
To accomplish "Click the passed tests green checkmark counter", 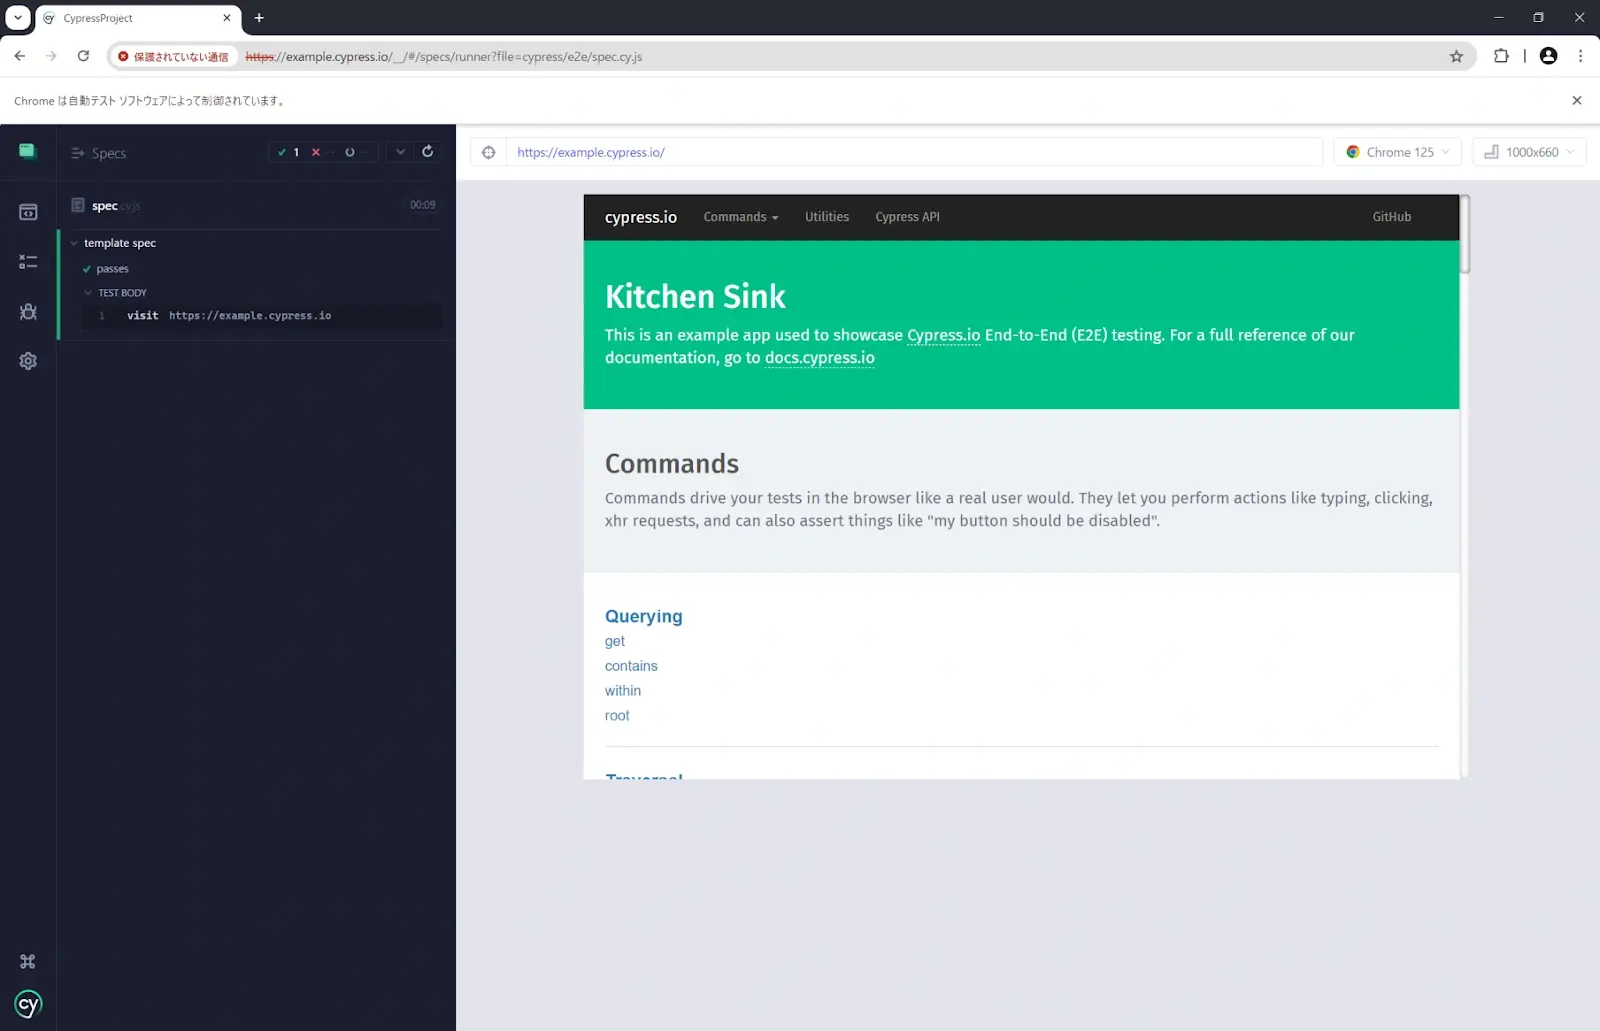I will coord(288,152).
